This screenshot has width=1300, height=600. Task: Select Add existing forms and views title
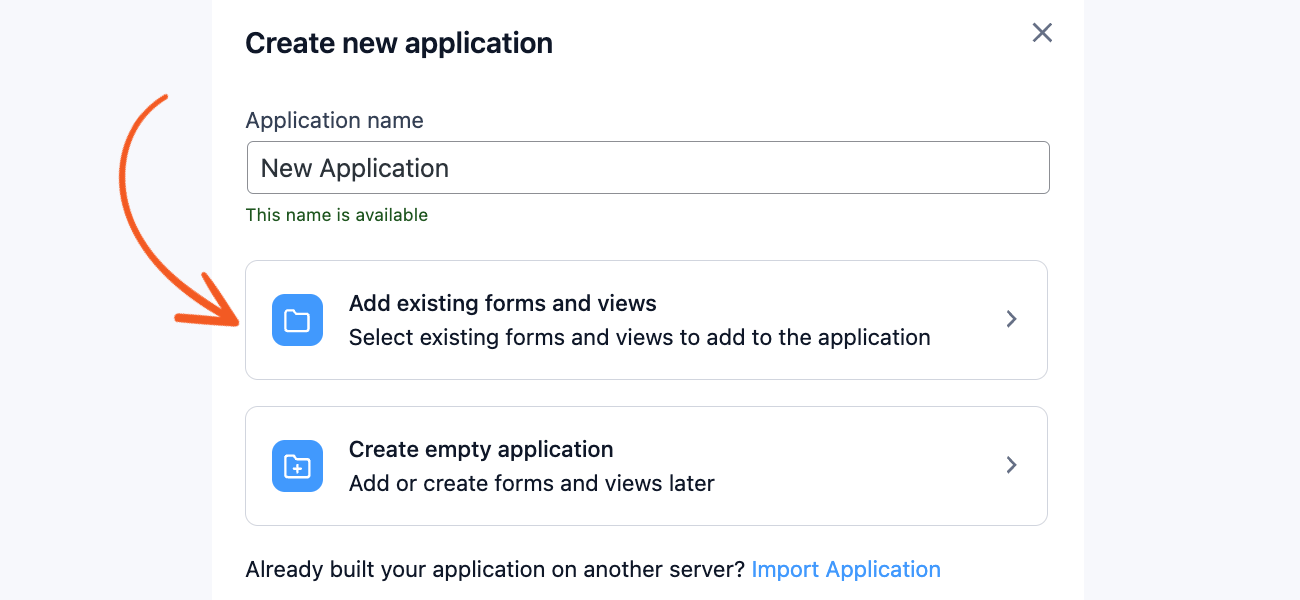(503, 303)
